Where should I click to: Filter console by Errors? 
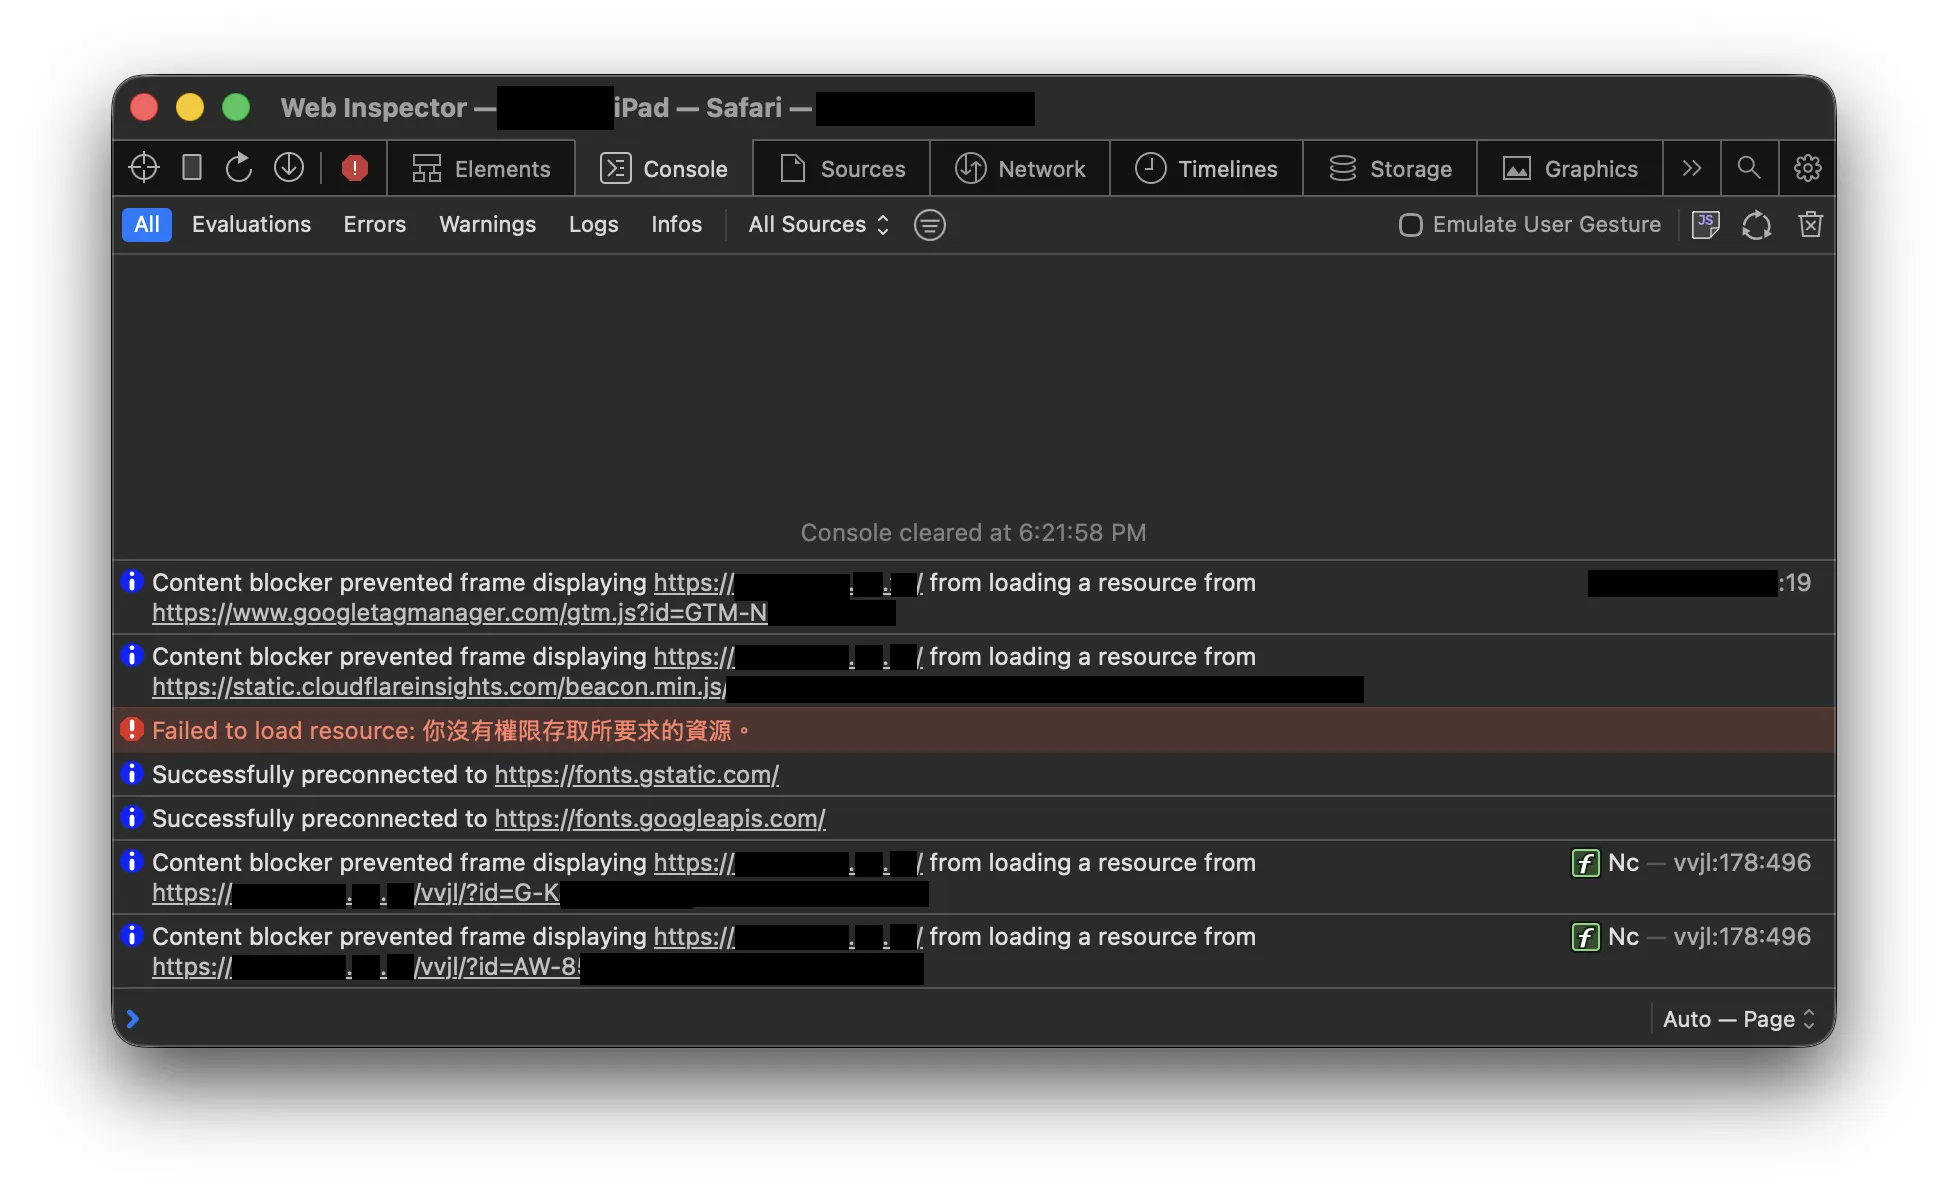[374, 225]
